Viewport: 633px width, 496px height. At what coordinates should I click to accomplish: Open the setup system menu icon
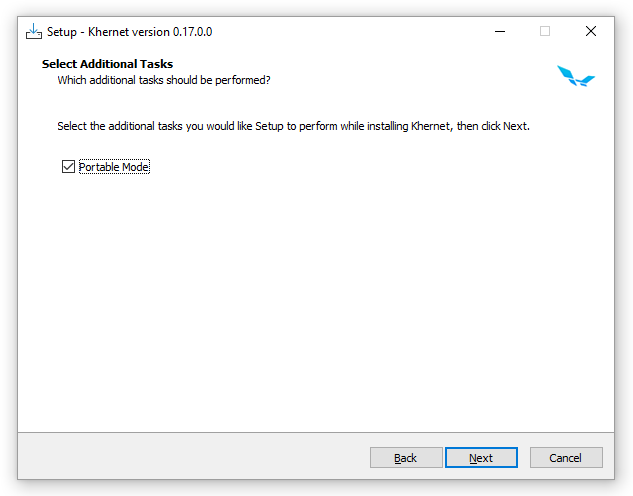click(x=33, y=31)
